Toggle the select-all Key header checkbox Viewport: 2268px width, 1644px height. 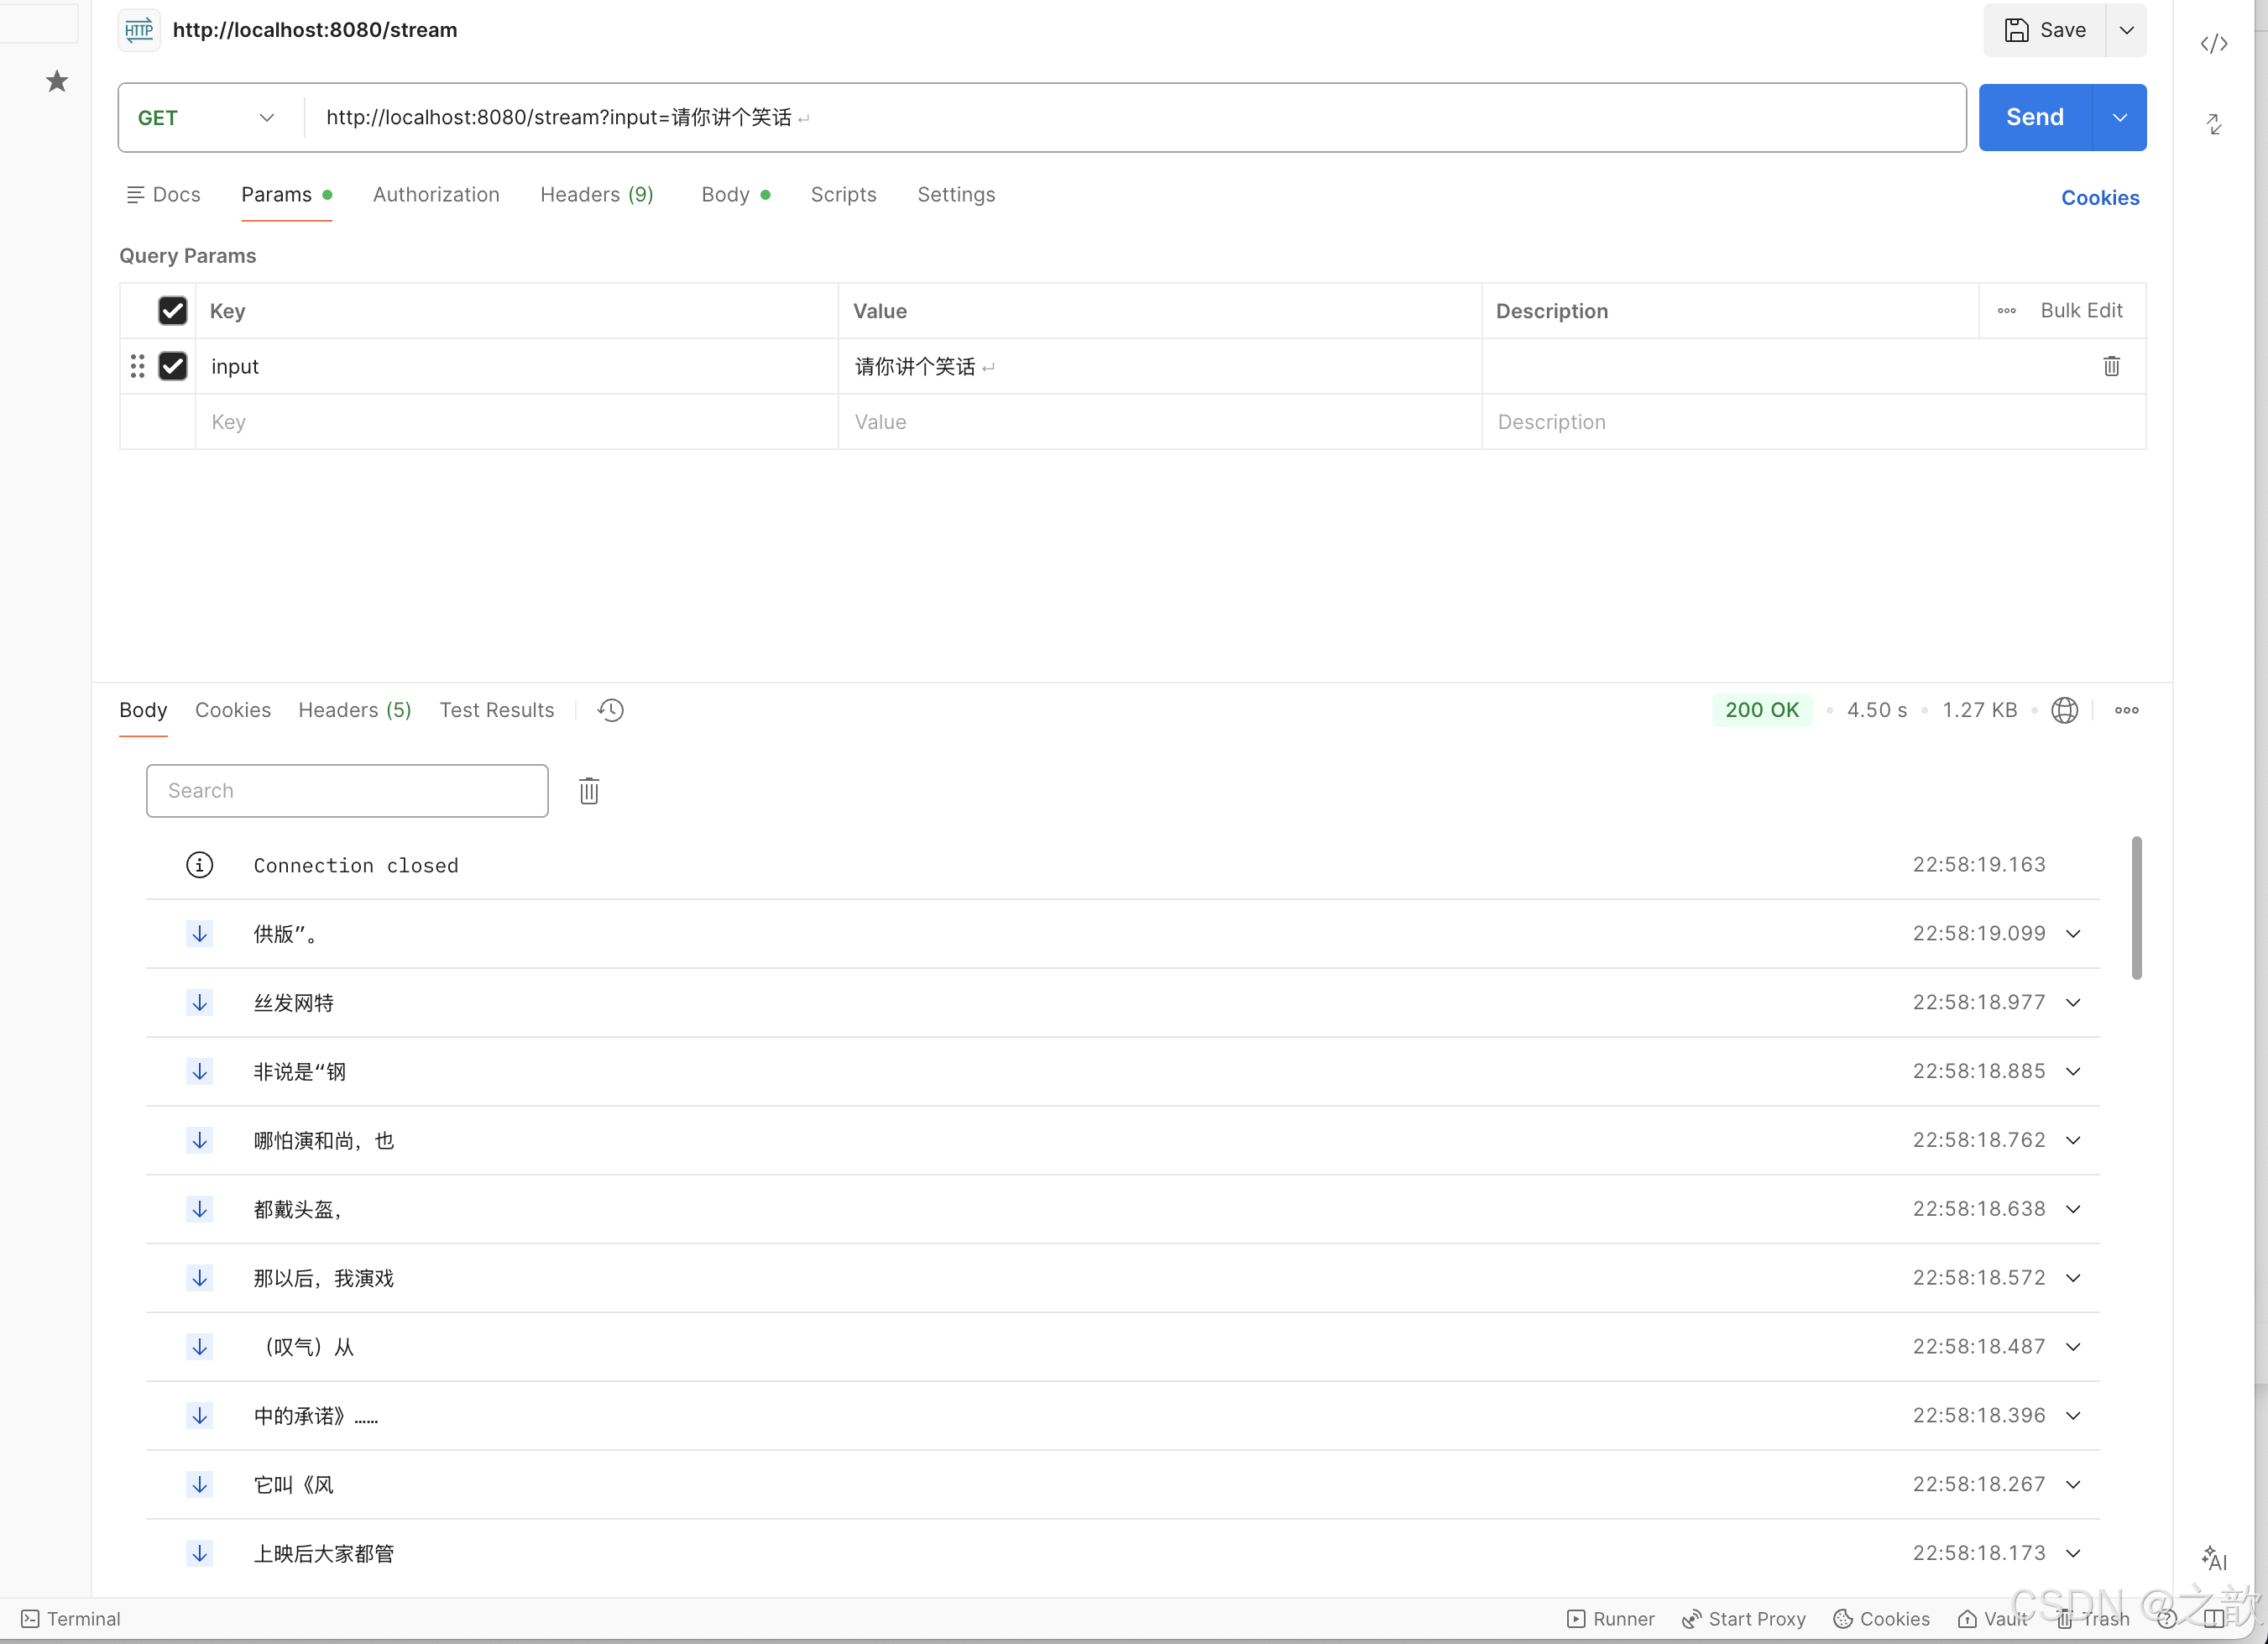pyautogui.click(x=173, y=311)
